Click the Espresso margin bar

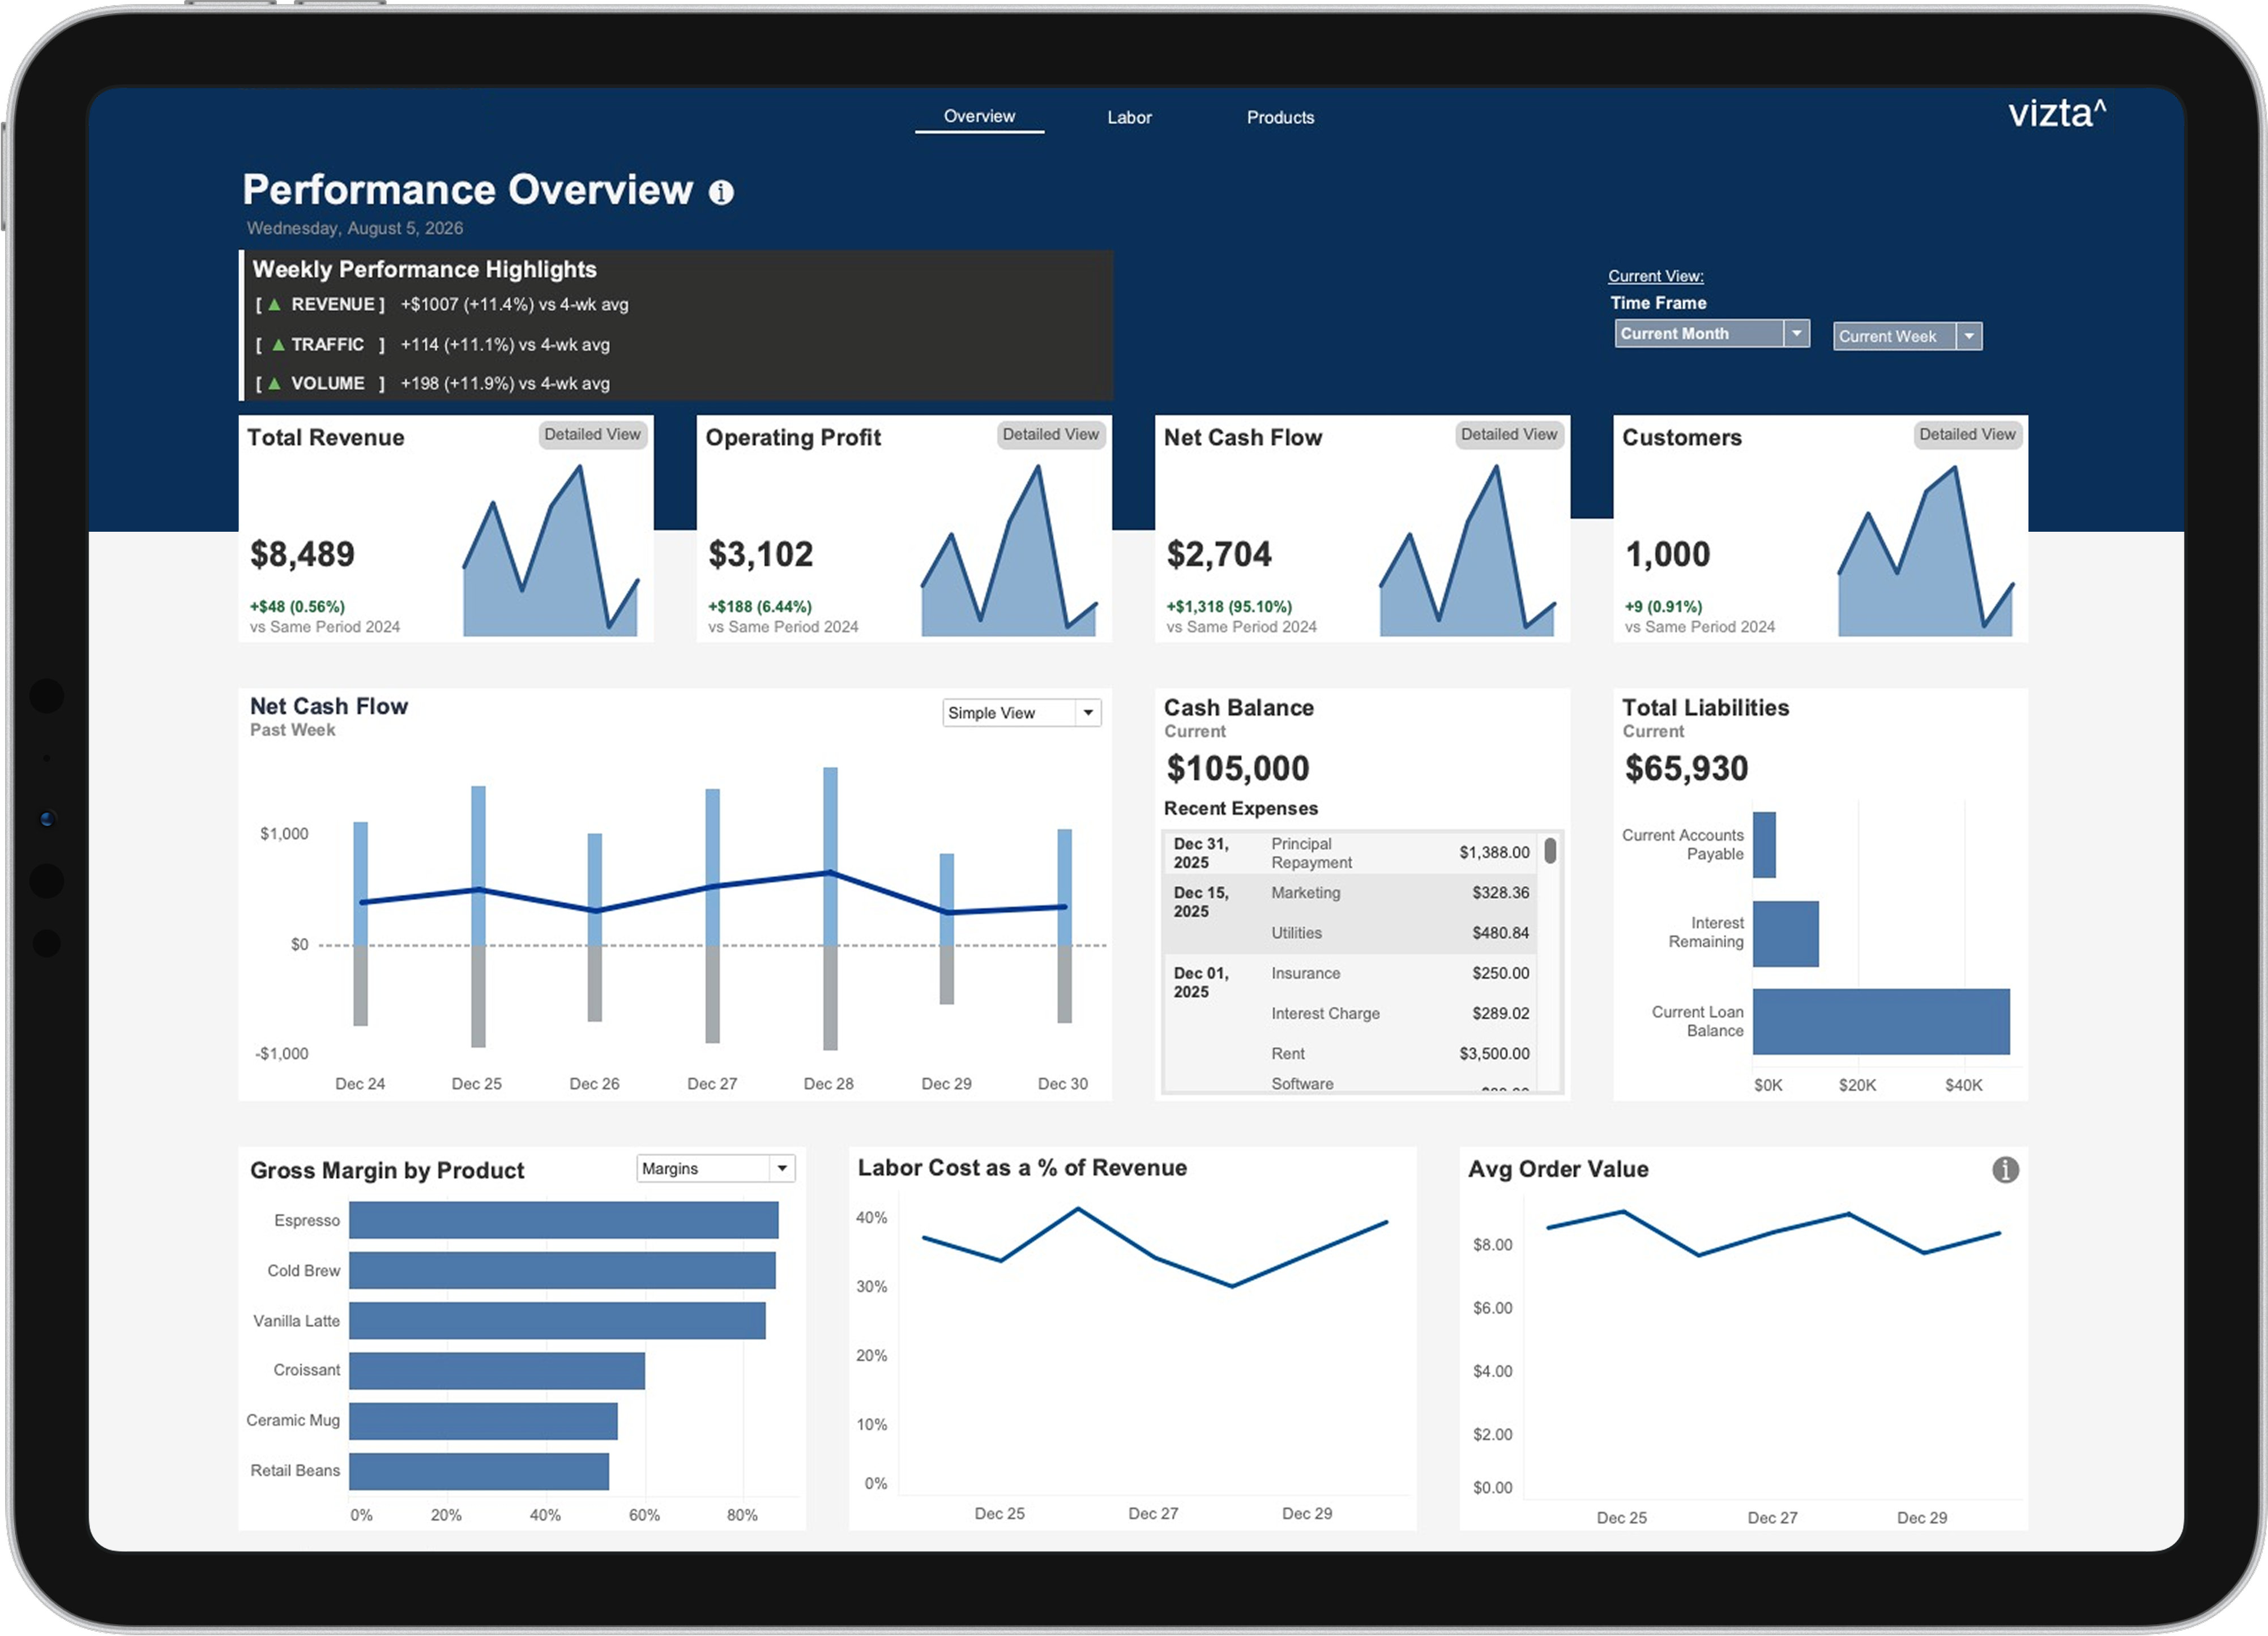pyautogui.click(x=563, y=1220)
